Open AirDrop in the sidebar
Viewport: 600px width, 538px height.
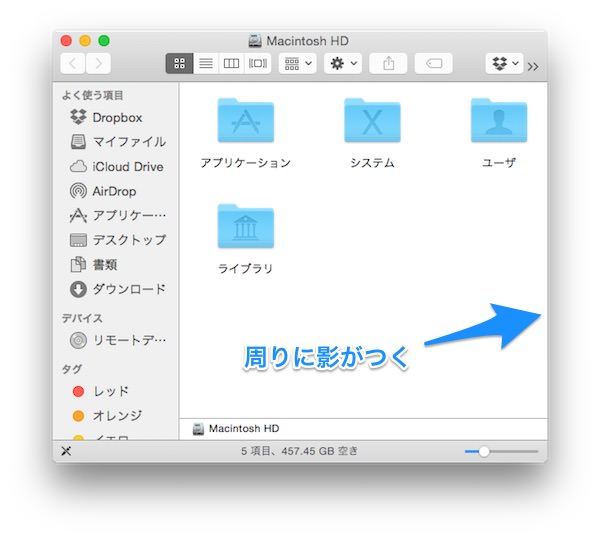pos(115,191)
